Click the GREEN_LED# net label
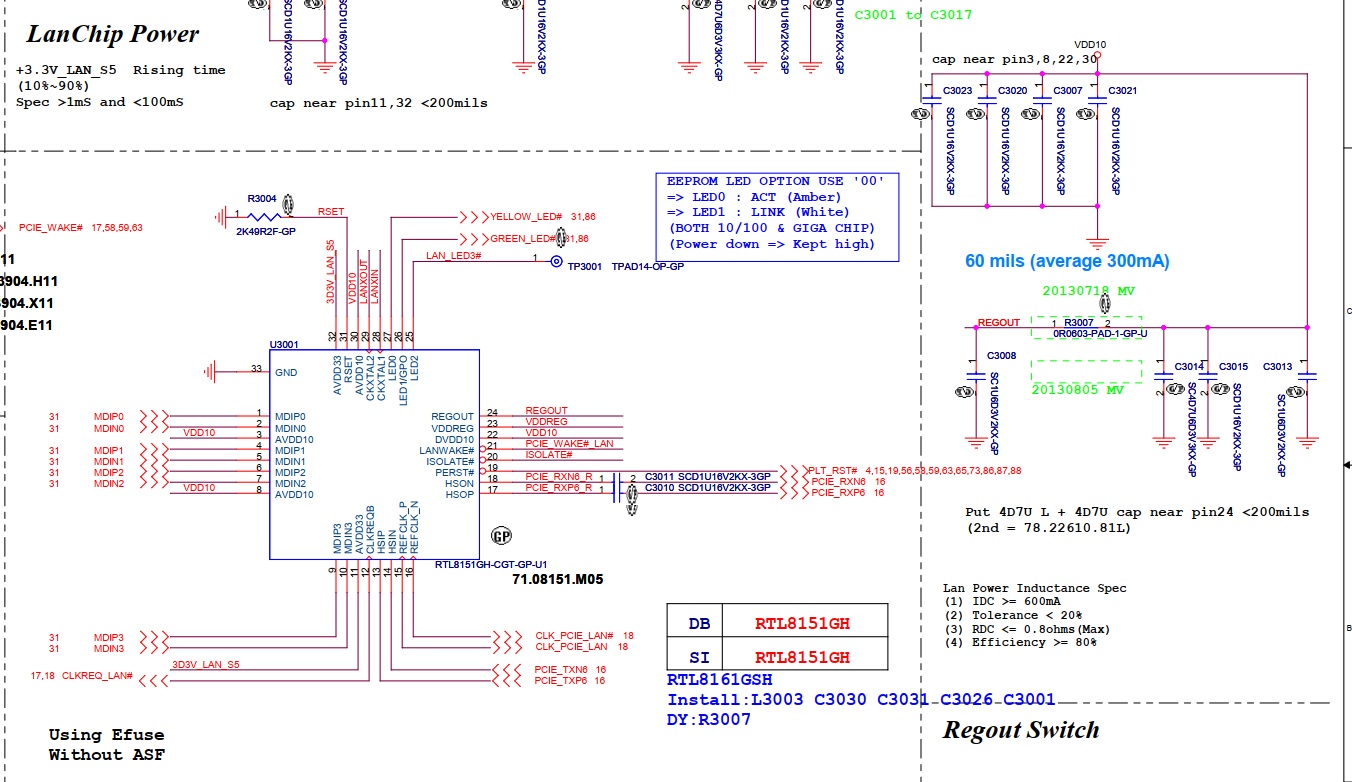 click(x=523, y=239)
